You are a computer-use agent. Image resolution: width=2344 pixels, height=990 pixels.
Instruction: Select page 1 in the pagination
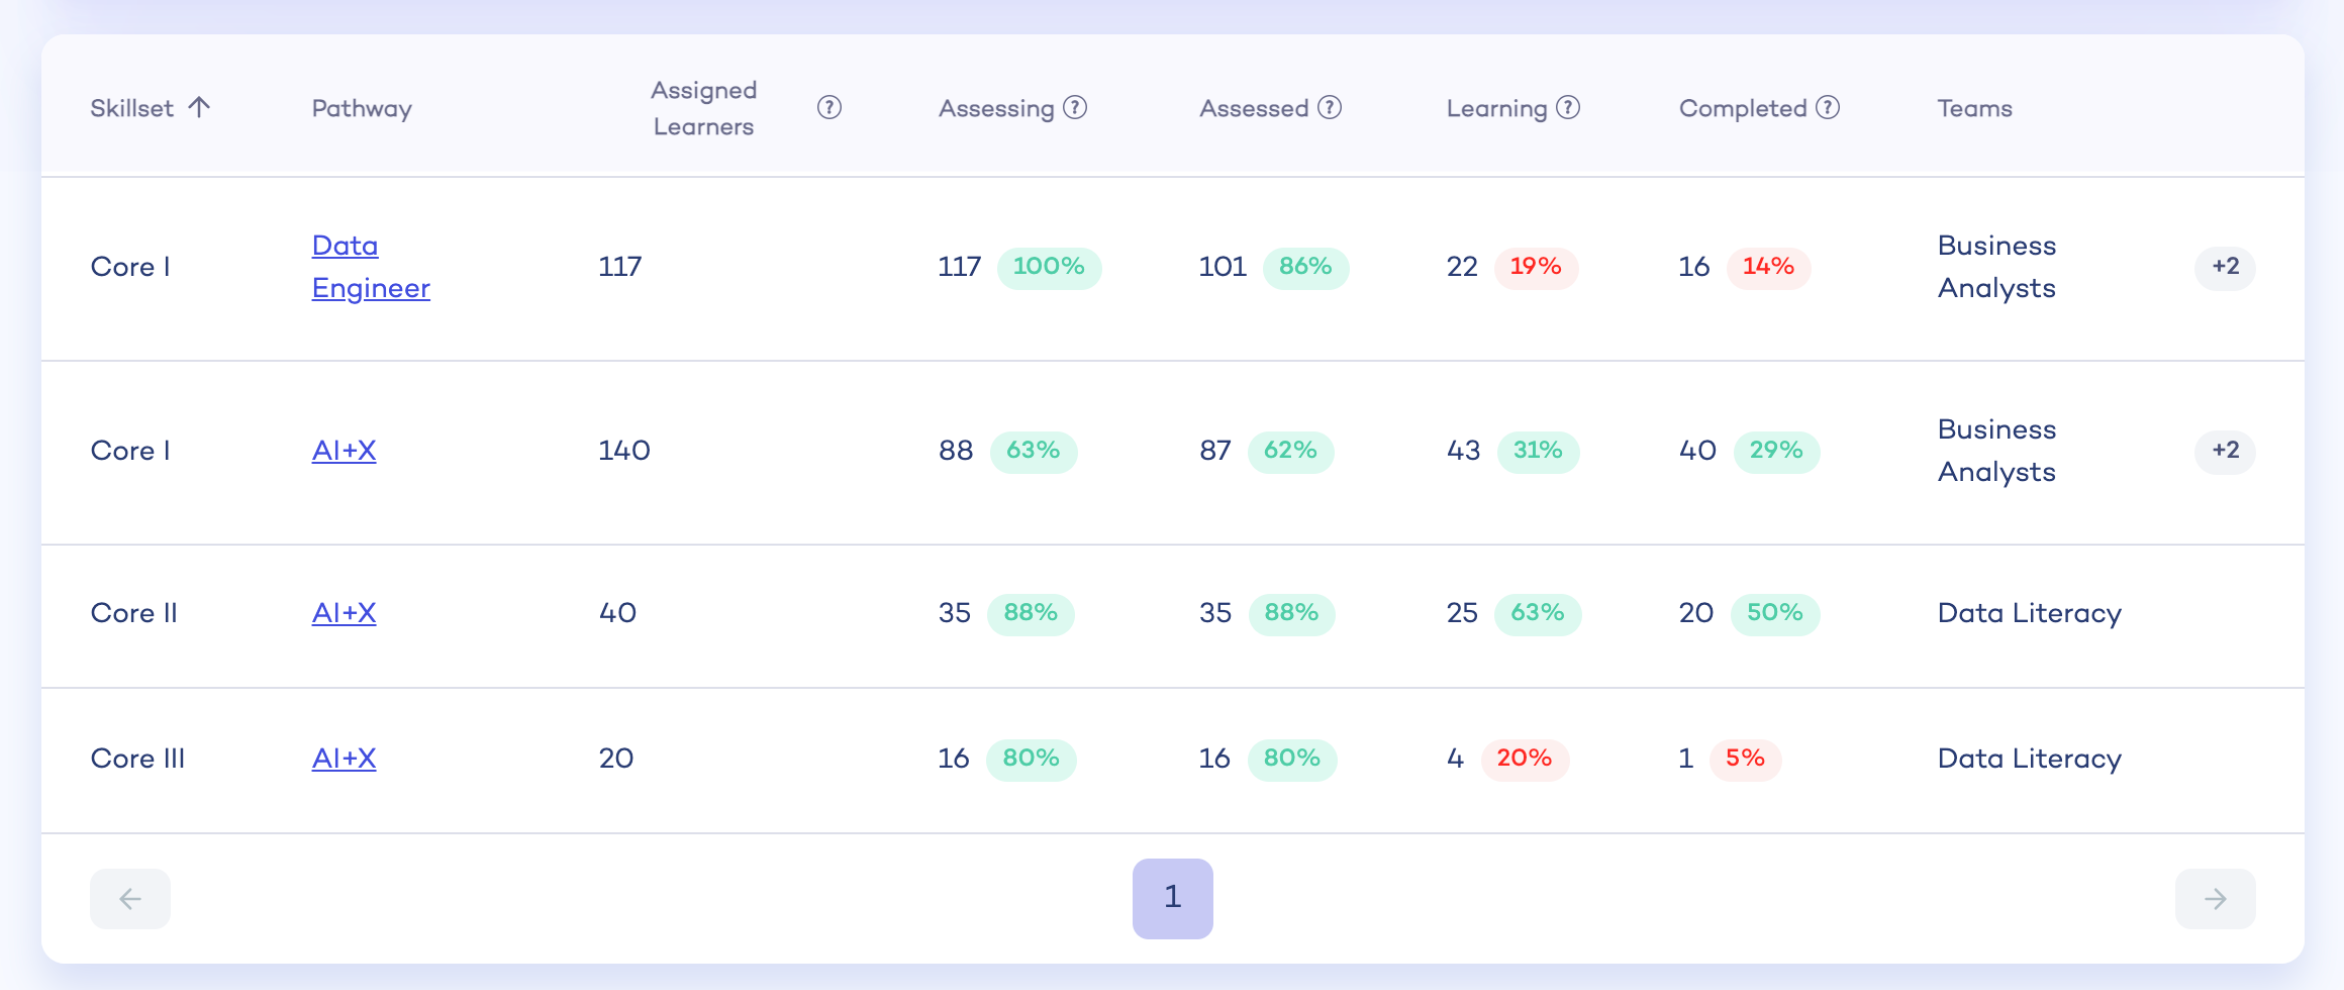pyautogui.click(x=1173, y=898)
